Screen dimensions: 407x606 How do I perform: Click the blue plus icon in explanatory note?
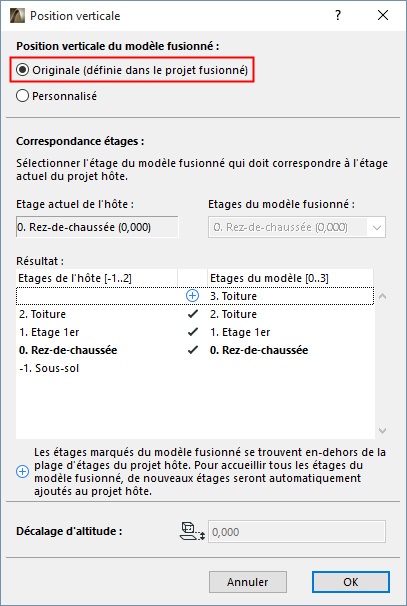pyautogui.click(x=22, y=472)
